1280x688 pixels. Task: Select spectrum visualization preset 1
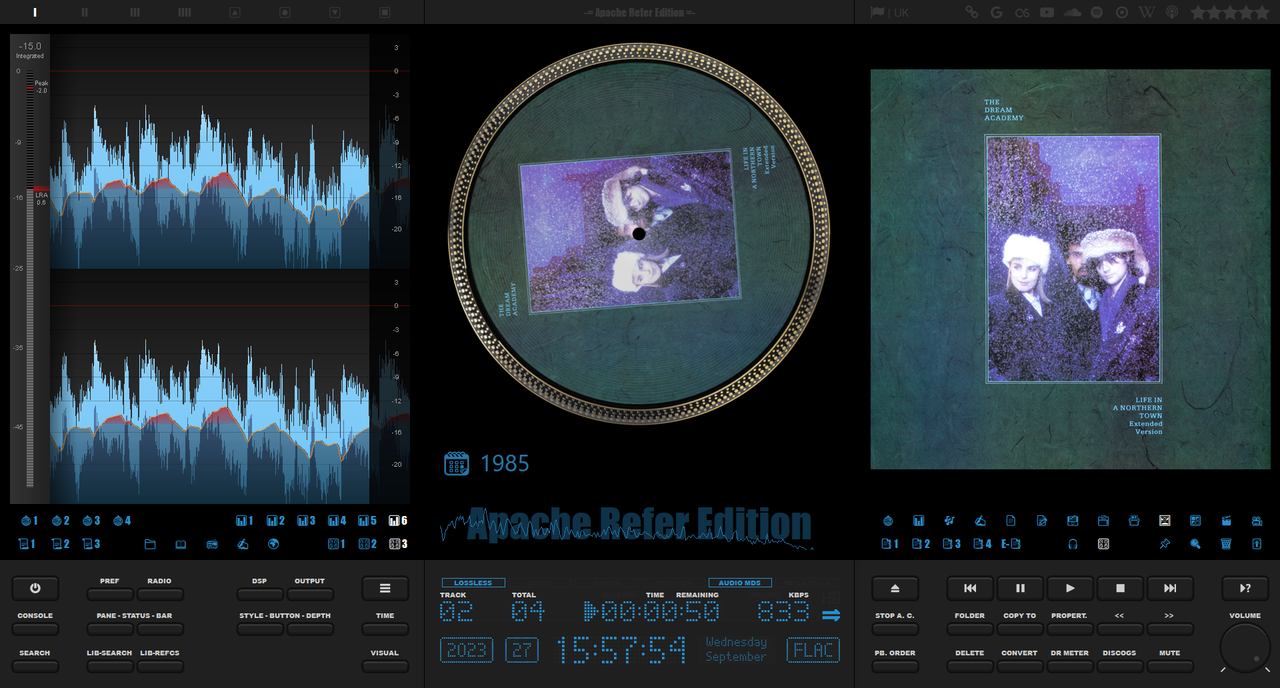245,520
